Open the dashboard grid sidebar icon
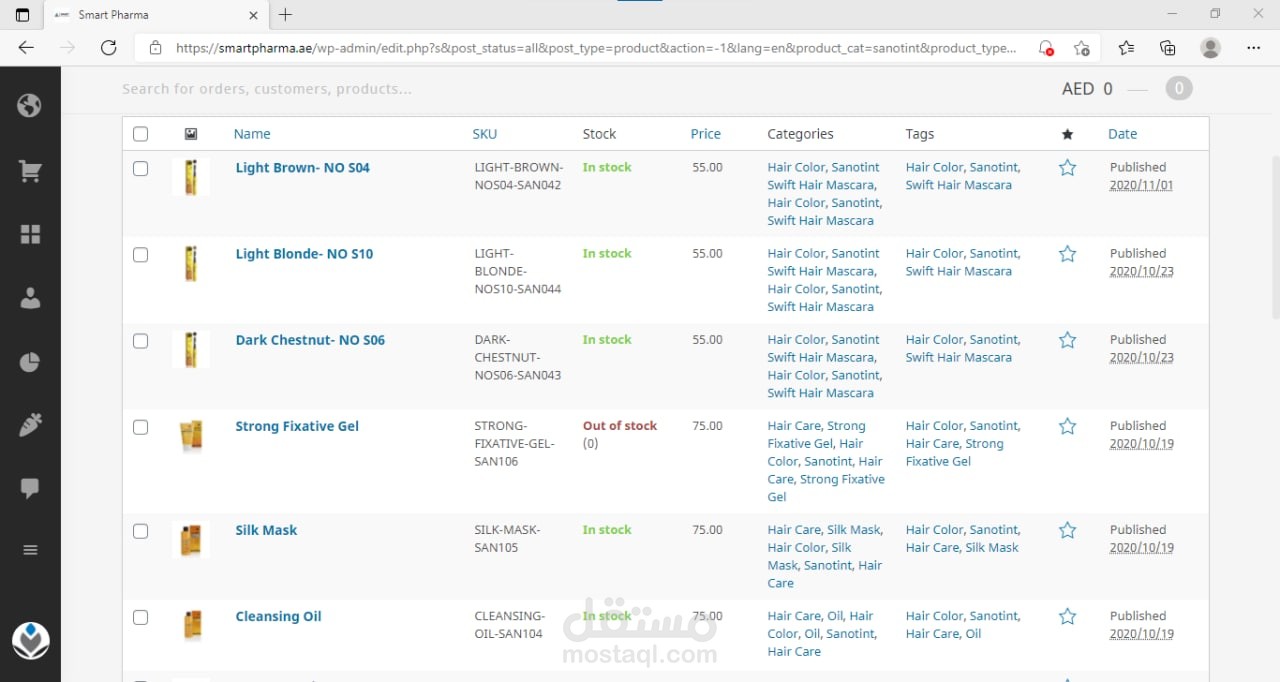1280x682 pixels. [30, 234]
